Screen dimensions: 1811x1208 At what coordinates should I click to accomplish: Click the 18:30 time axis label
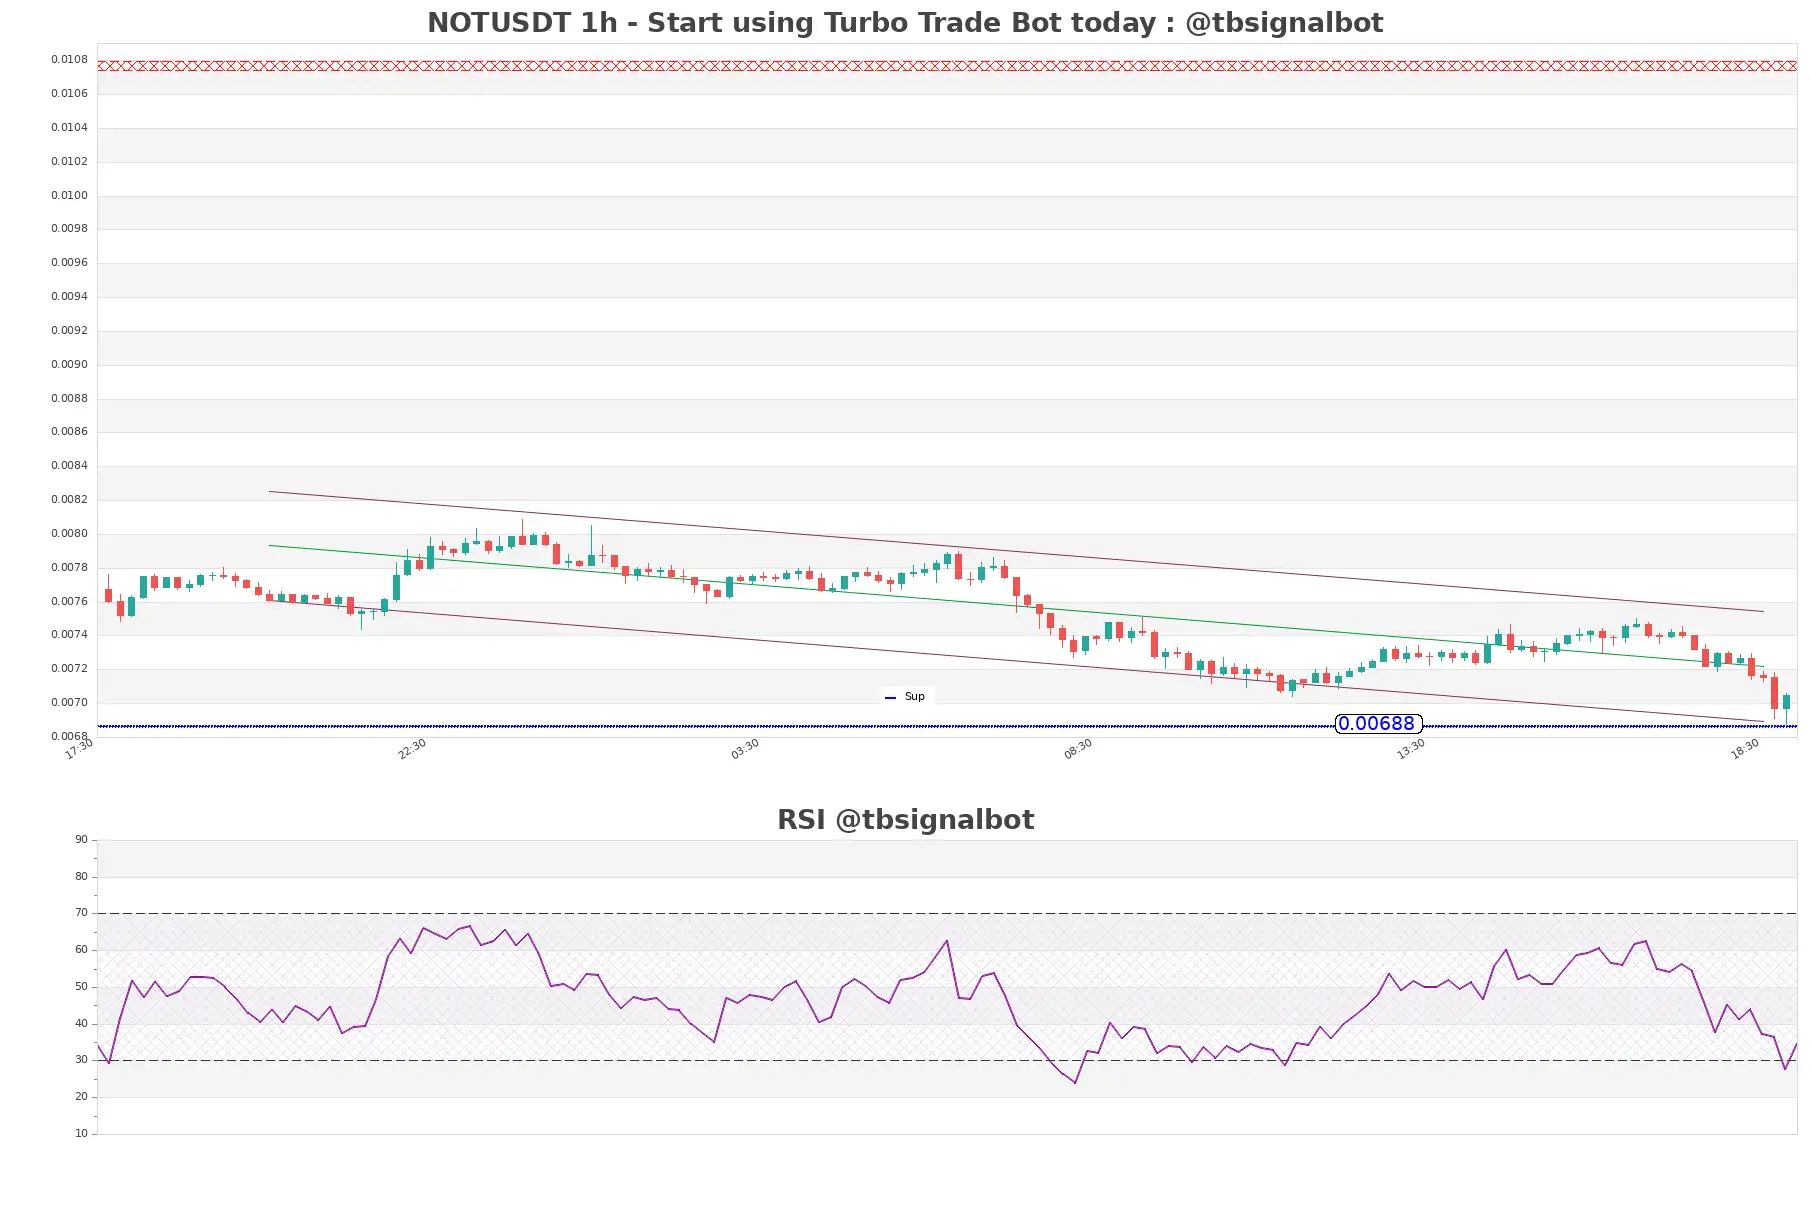click(x=1745, y=749)
